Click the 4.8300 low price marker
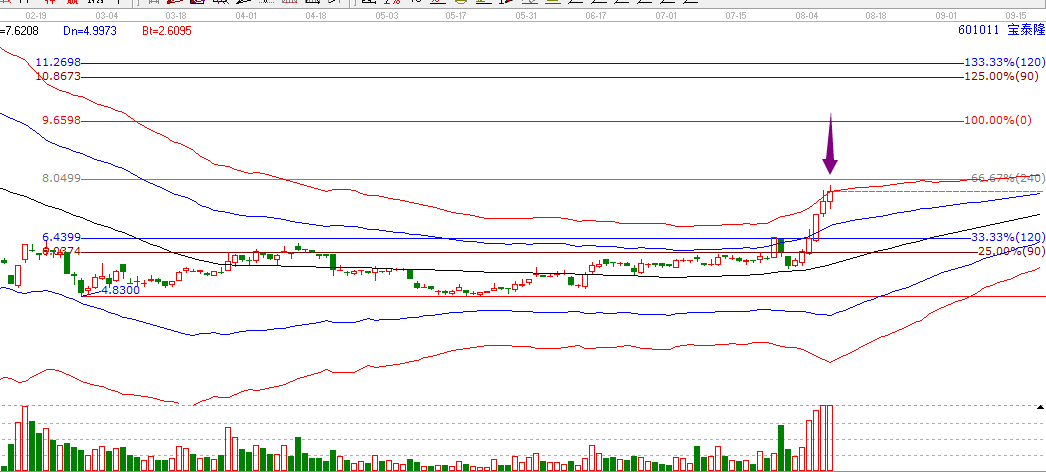1046x472 pixels. 119,289
